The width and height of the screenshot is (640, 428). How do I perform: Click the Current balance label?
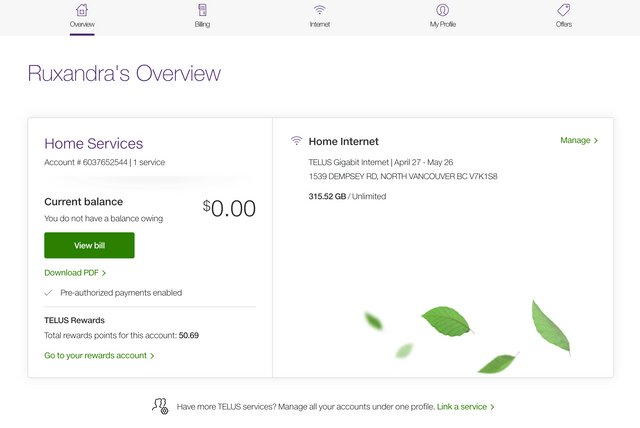84,202
